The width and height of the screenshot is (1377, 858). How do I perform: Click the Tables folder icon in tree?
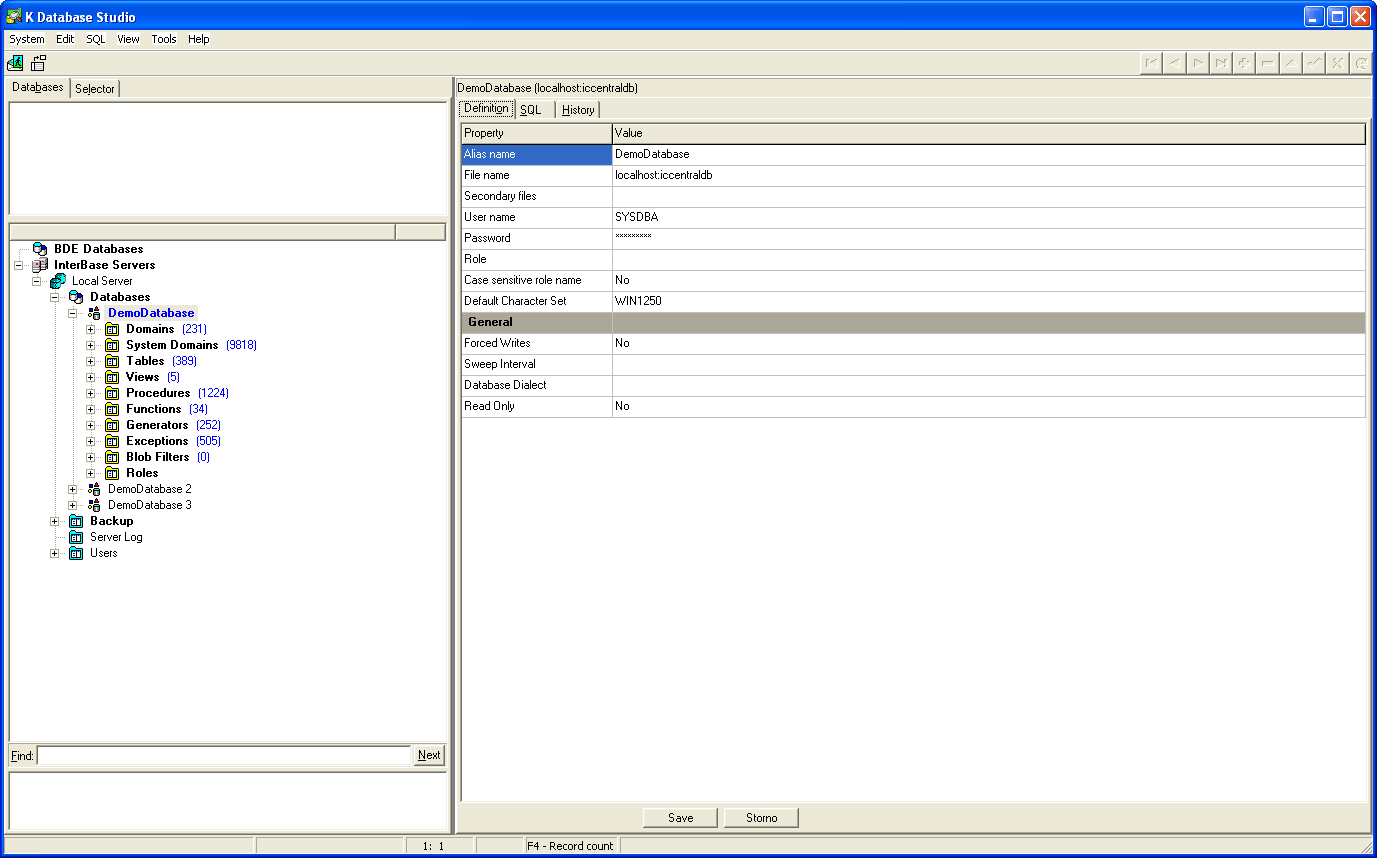(112, 361)
